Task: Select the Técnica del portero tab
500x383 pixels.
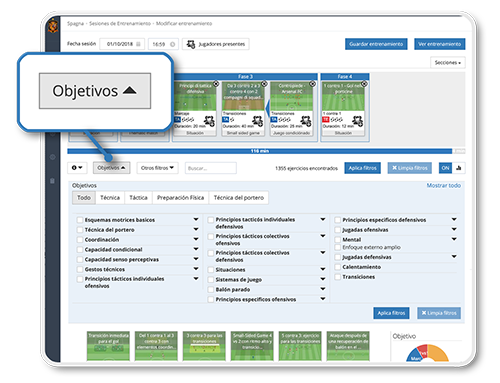Action: click(x=239, y=198)
